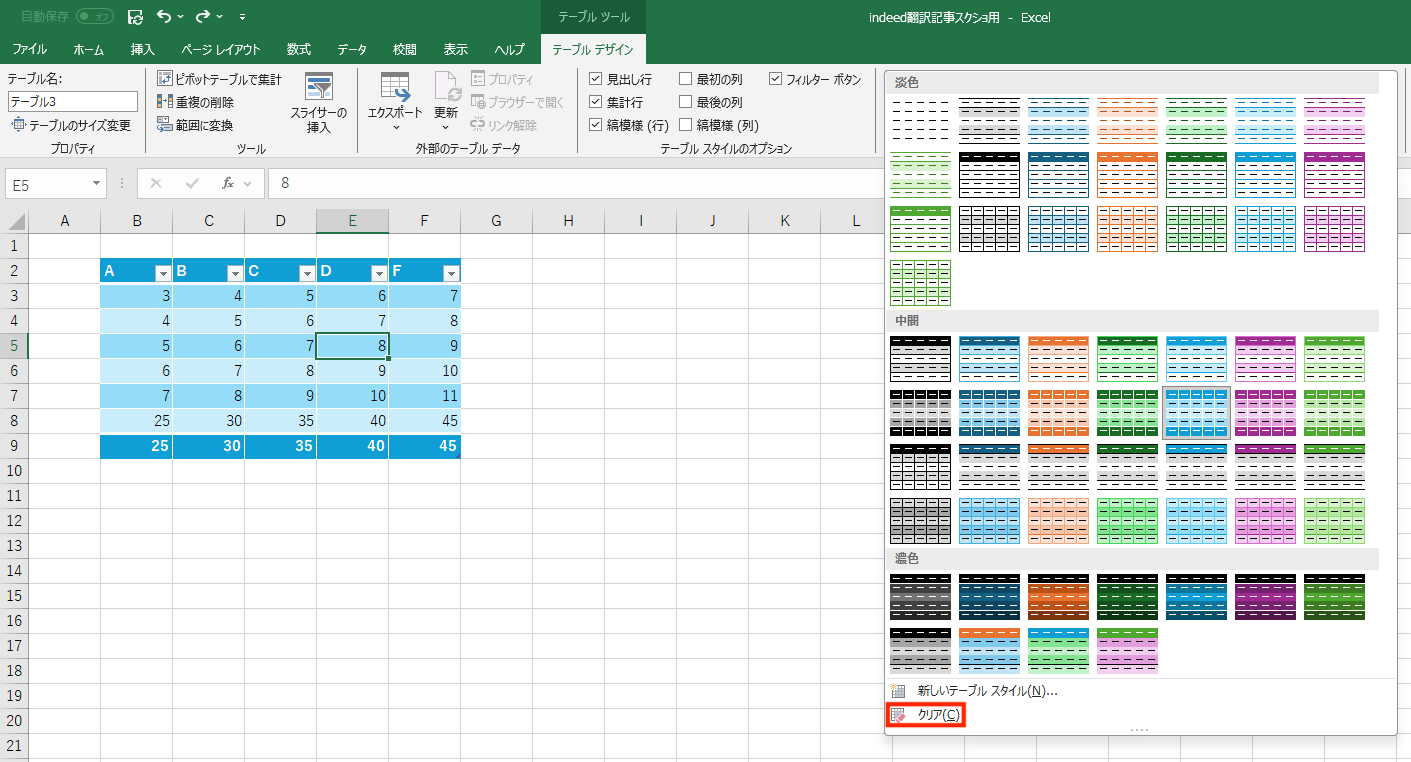Open filter dropdown on table header A

tap(163, 274)
